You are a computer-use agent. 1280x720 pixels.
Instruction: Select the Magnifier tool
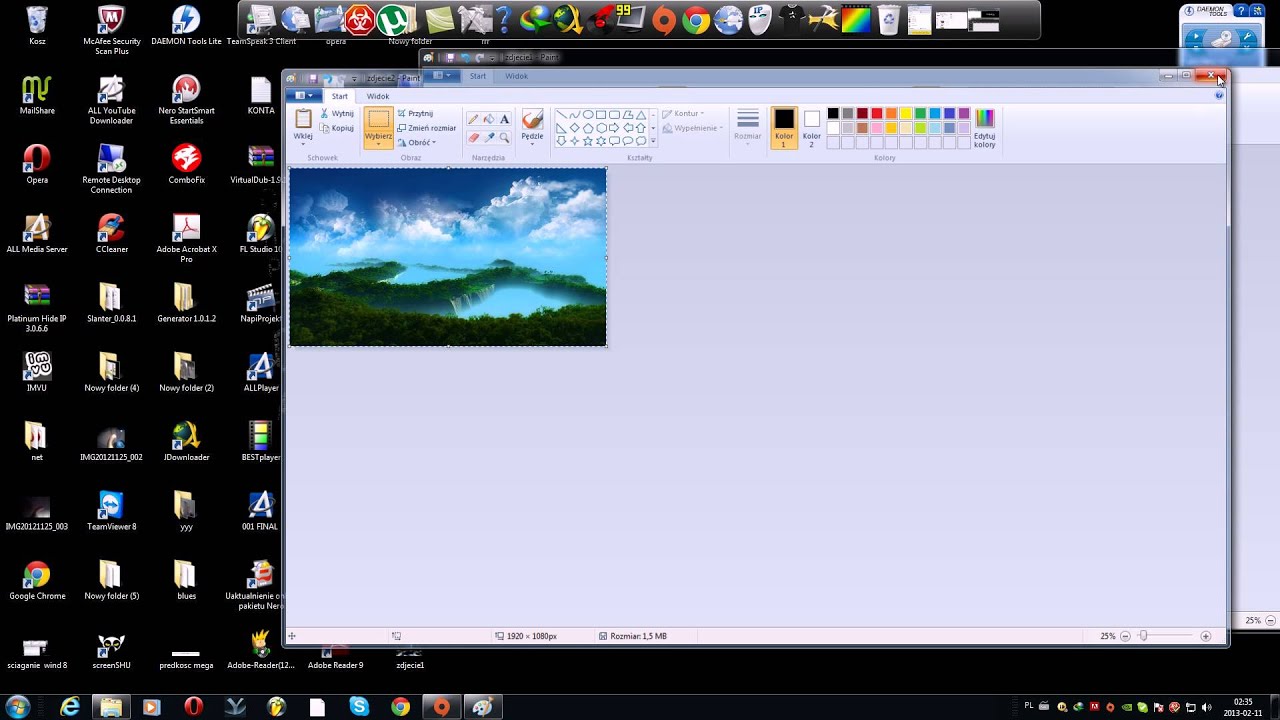[504, 138]
